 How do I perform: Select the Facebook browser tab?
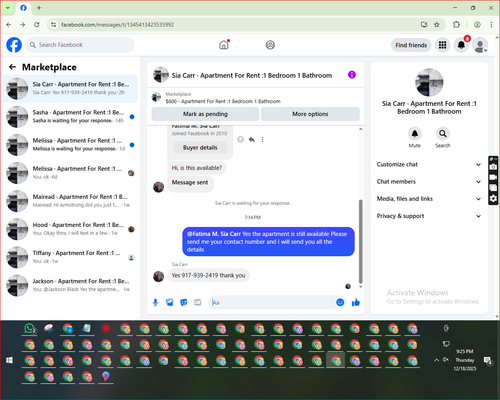(23, 8)
